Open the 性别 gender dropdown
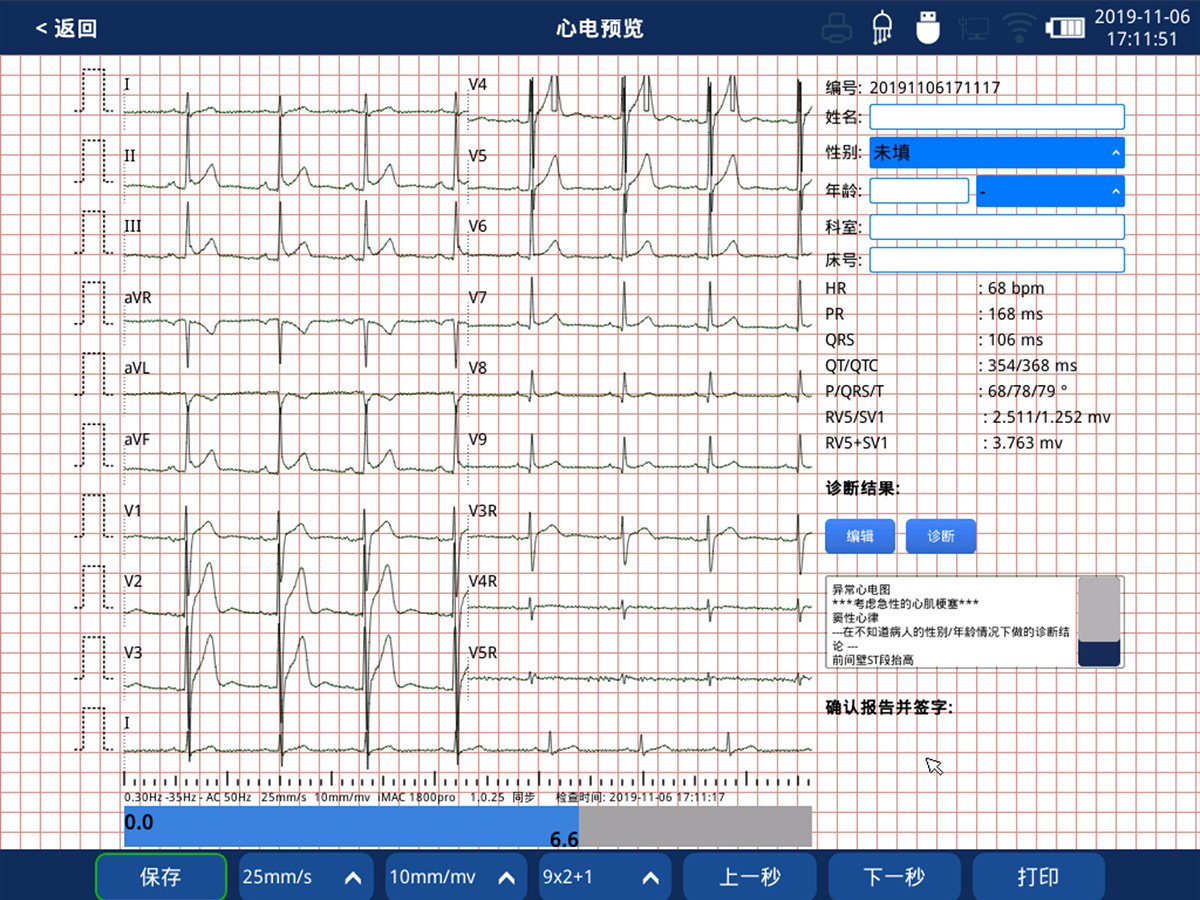The width and height of the screenshot is (1200, 900). point(996,153)
